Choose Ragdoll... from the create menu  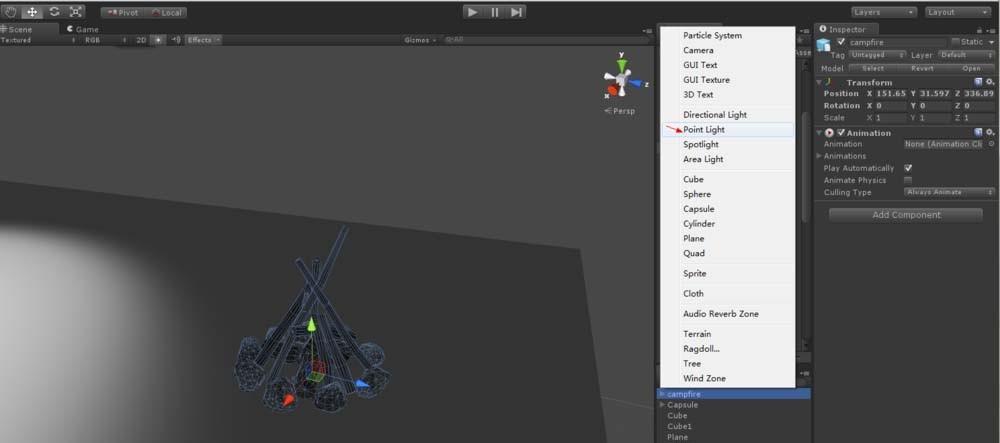(x=727, y=349)
